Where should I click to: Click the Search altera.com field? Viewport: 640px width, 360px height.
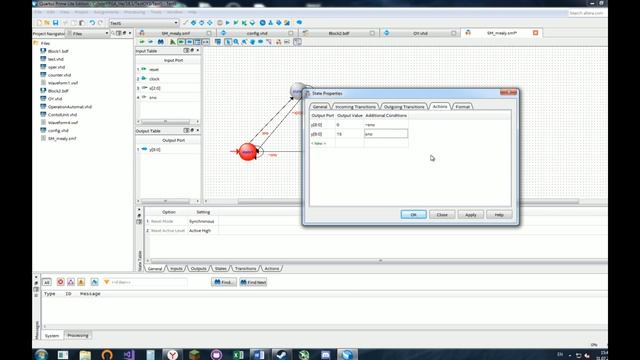click(586, 13)
